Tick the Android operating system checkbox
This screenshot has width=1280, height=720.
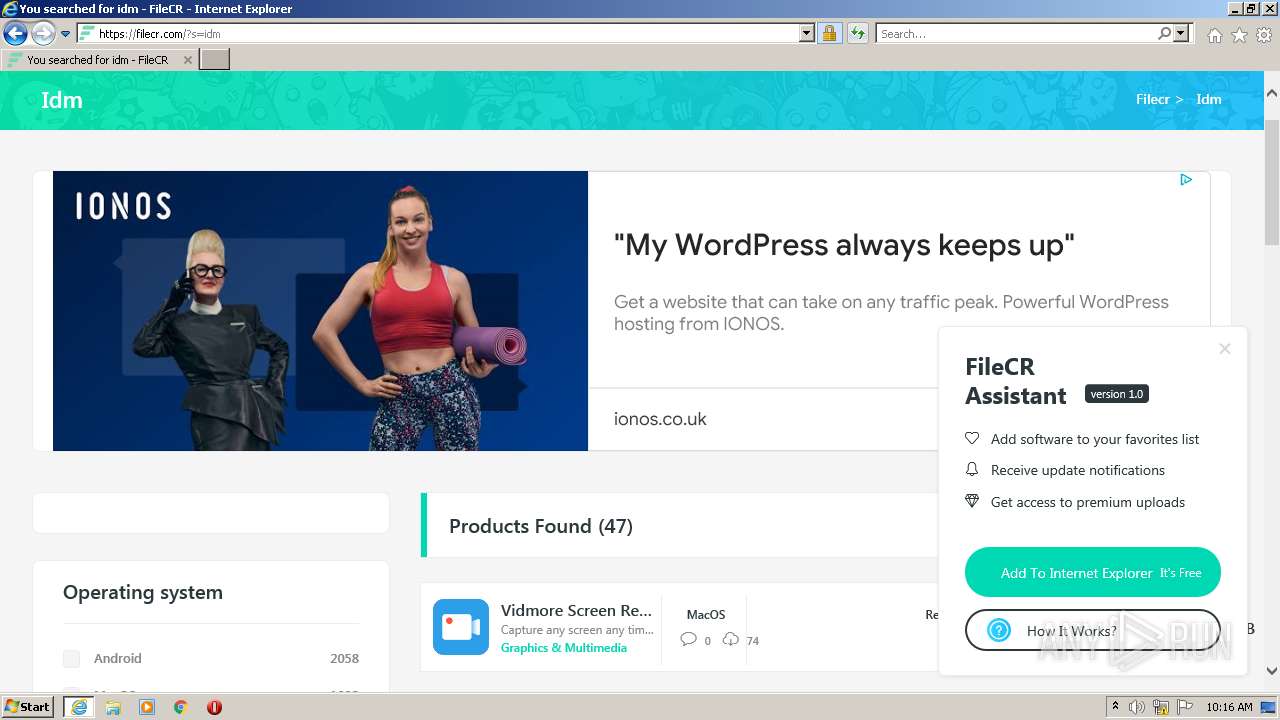coord(71,658)
